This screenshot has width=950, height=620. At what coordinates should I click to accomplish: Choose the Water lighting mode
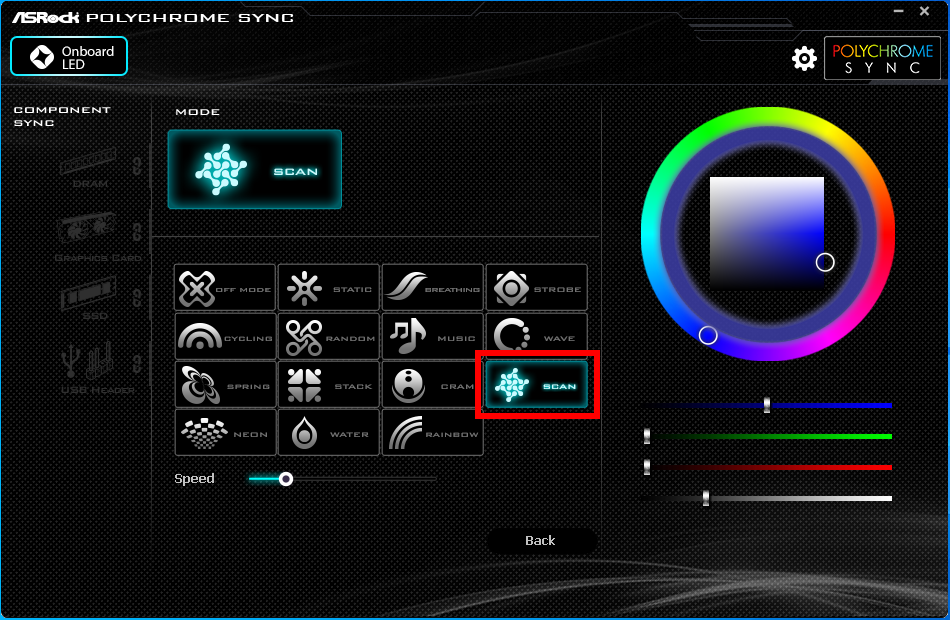(x=328, y=433)
